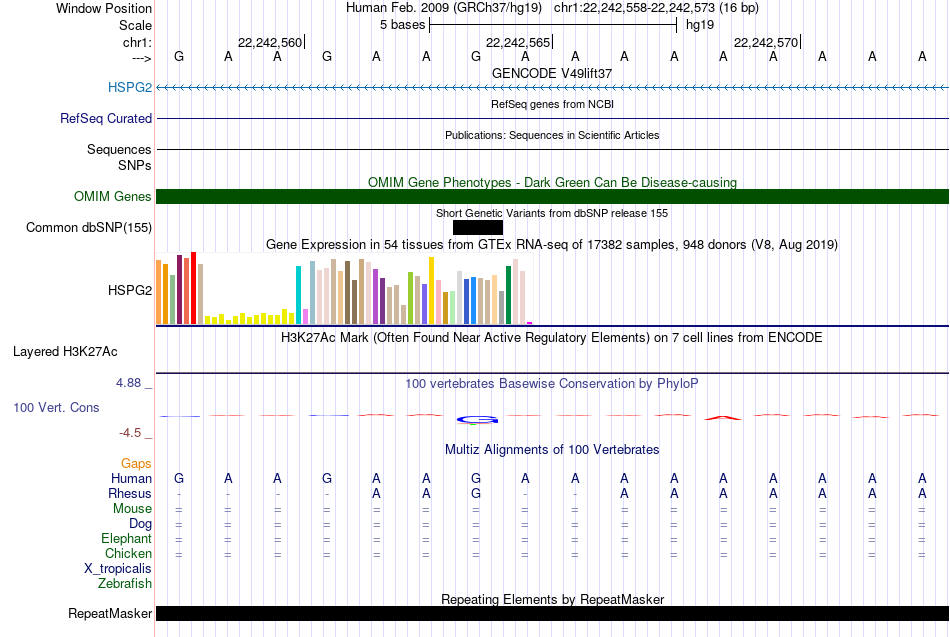Click the blue G logo in PhyloP track

(x=476, y=418)
